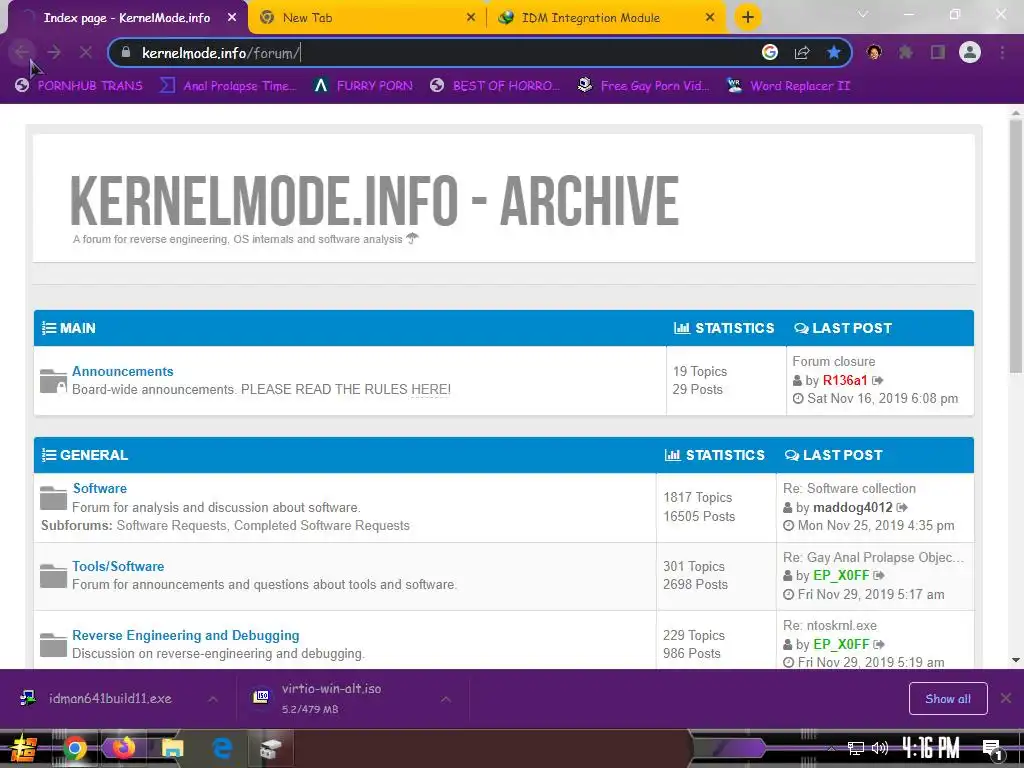
Task: Open the Tools/Software forum
Action: point(118,566)
